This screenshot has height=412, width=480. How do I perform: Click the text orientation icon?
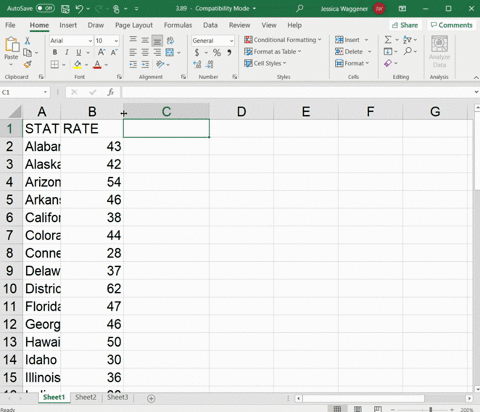(160, 64)
